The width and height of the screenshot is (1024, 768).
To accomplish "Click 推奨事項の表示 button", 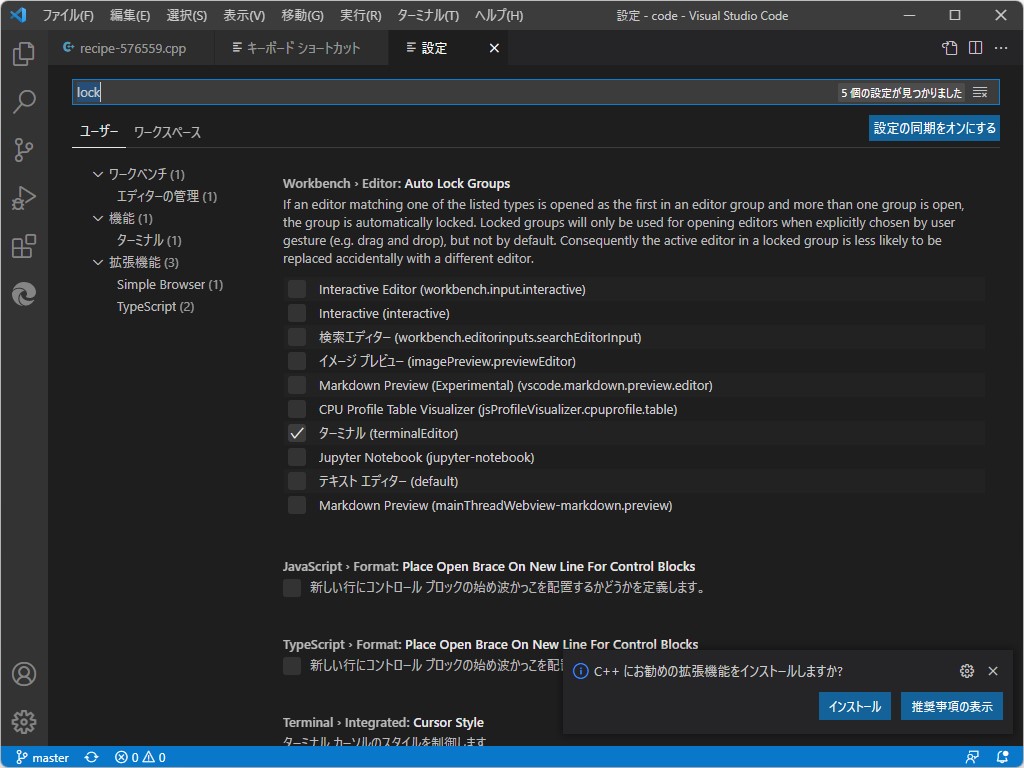I will tap(952, 707).
